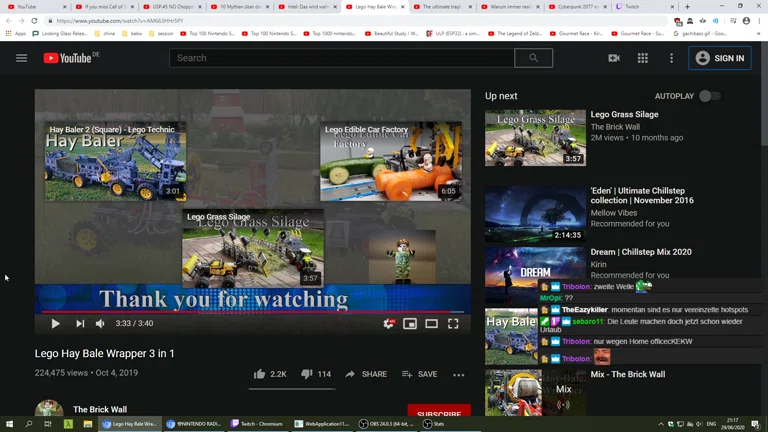The image size is (768, 432).
Task: Open Lego Grass Silage end-screen card
Action: click(253, 248)
